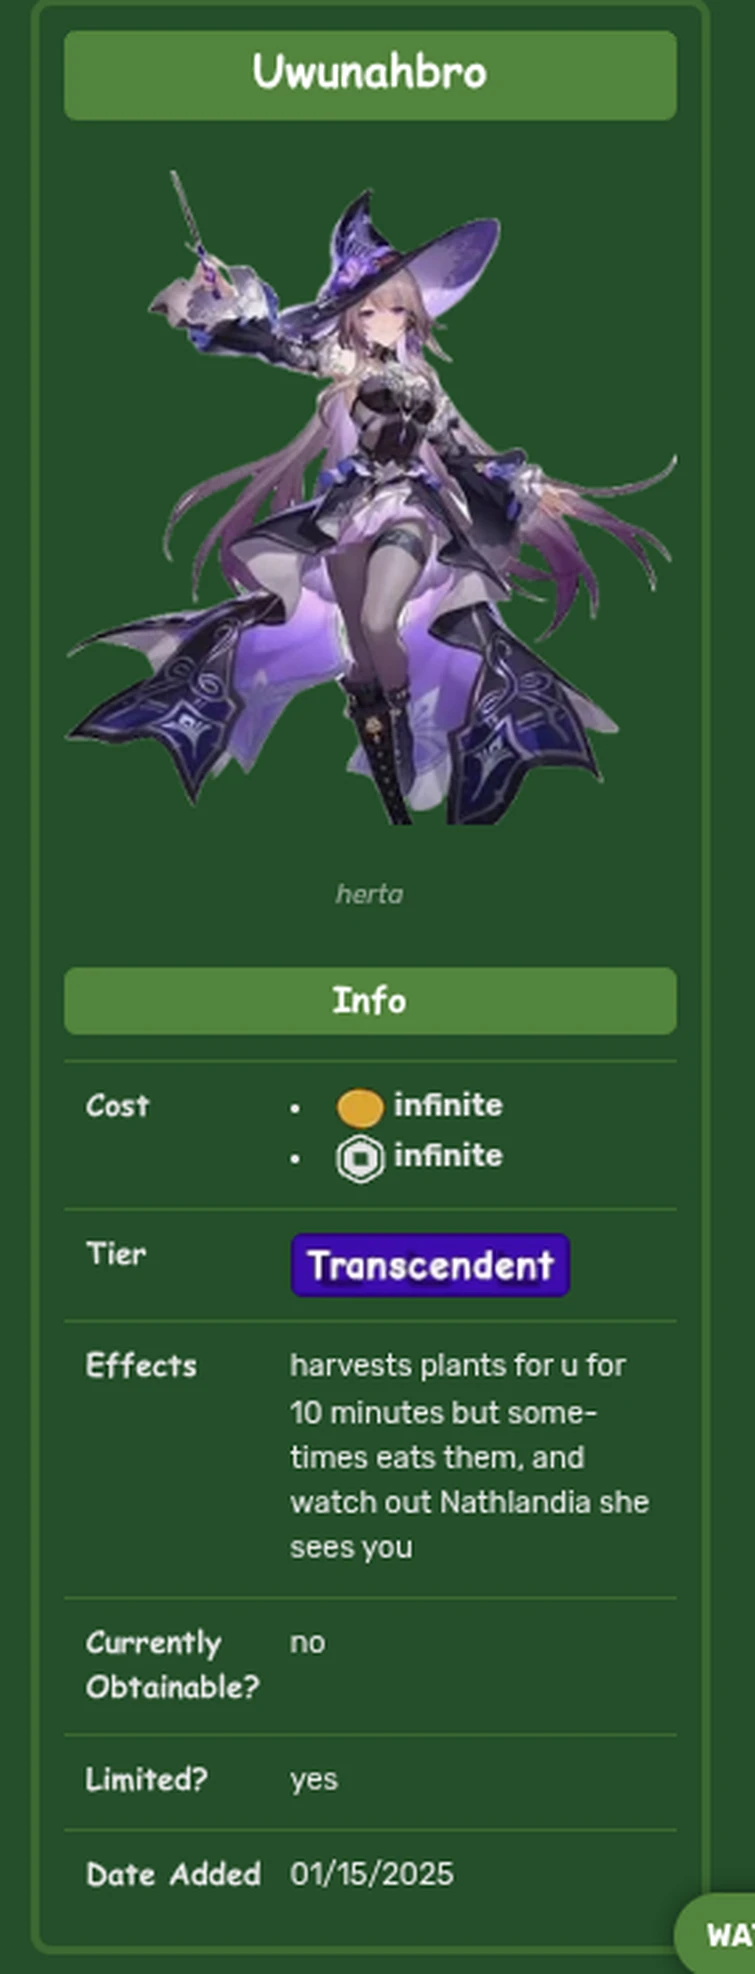Click the Currently Obtainable value no

(x=307, y=1643)
